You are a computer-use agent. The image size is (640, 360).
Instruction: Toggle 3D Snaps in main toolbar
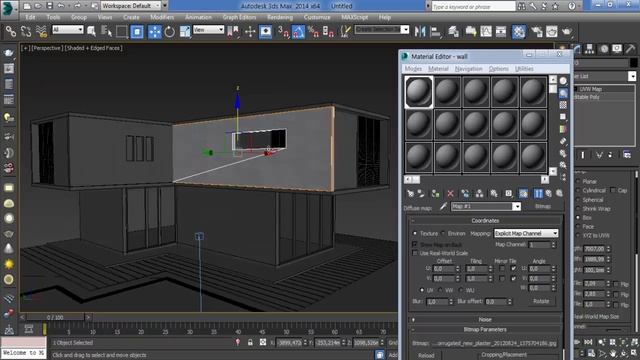(x=283, y=31)
